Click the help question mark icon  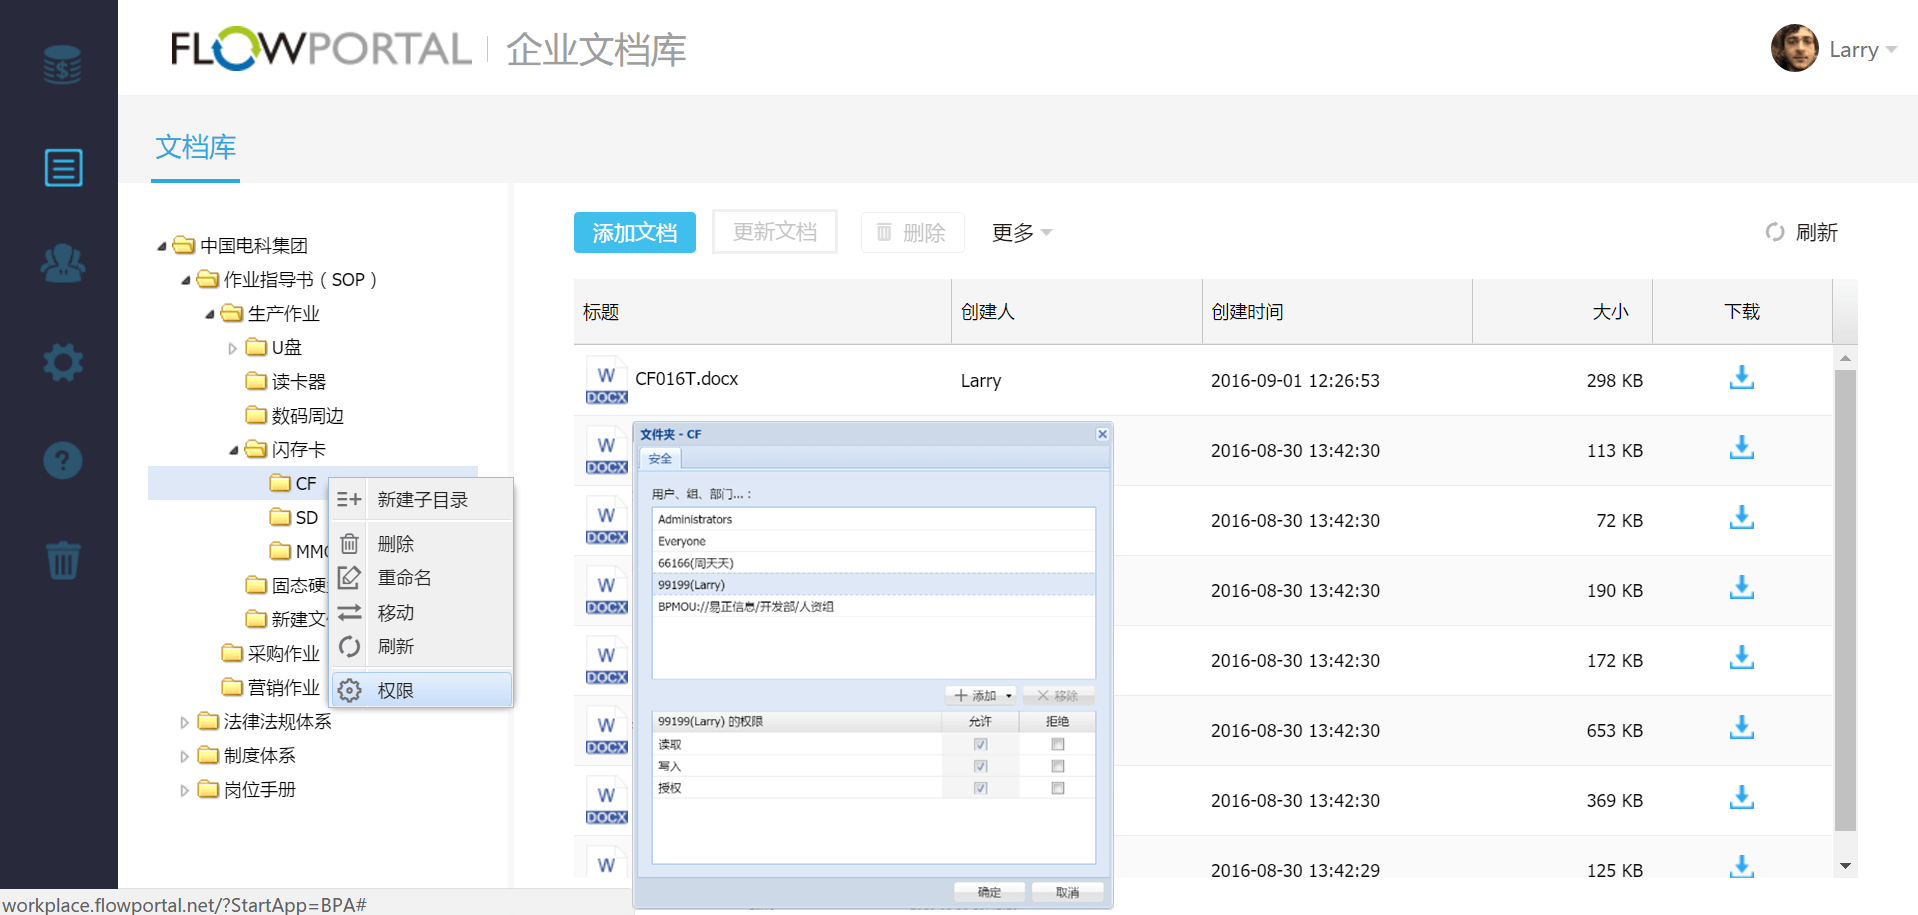63,461
